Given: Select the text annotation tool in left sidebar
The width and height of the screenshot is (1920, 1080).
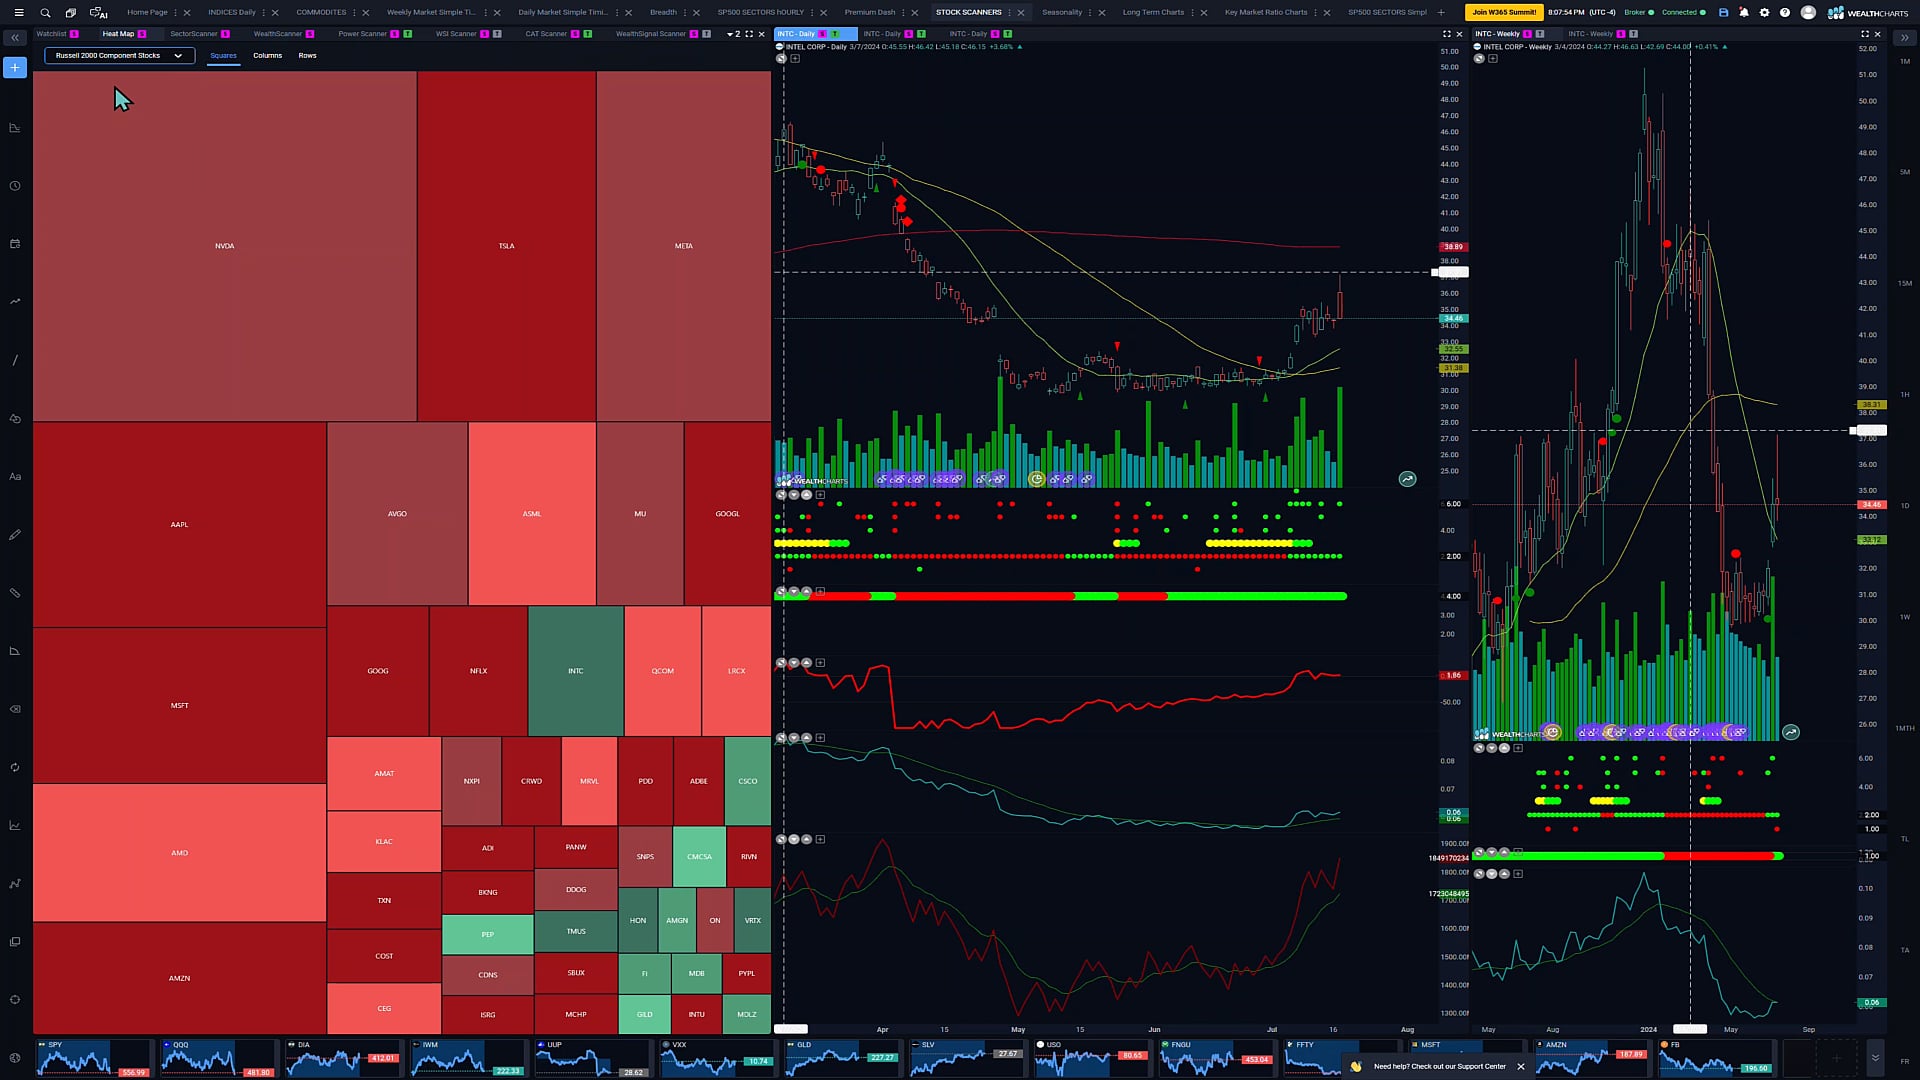Looking at the screenshot, I should [15, 477].
